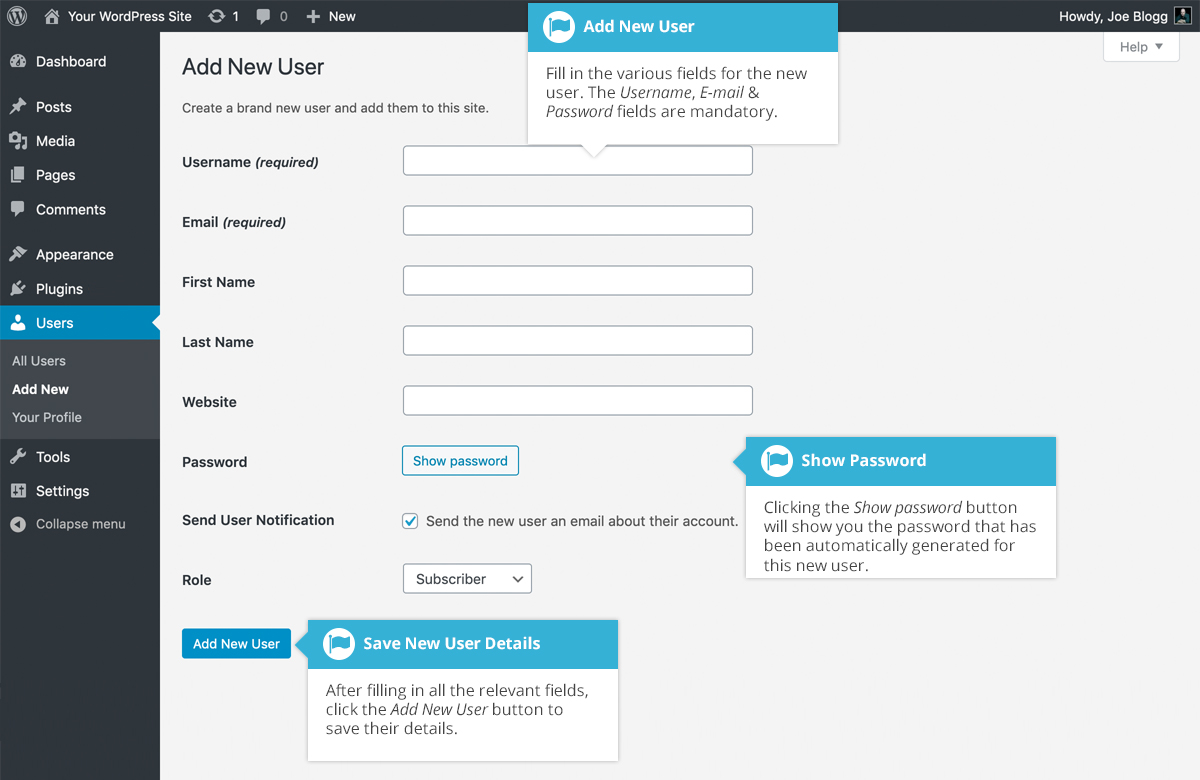Click the Users person icon
Screen dimensions: 1200x780
click(18, 322)
